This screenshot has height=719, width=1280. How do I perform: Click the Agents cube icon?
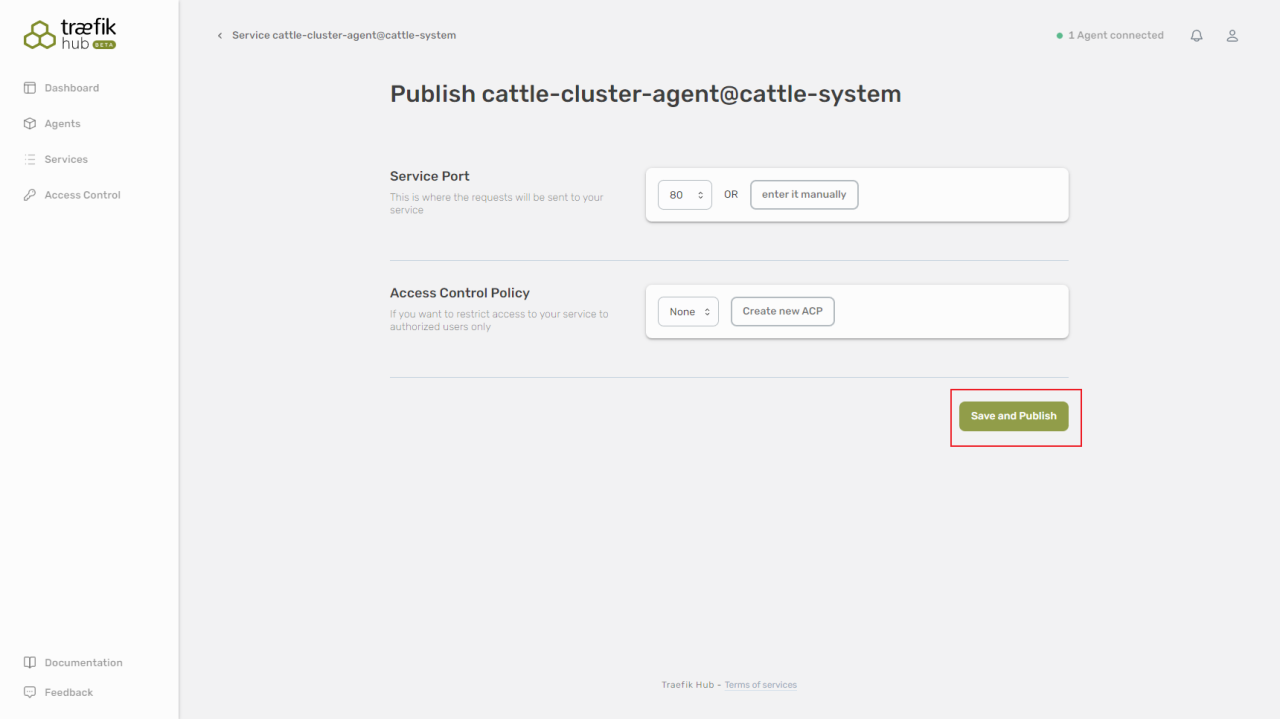(x=30, y=124)
